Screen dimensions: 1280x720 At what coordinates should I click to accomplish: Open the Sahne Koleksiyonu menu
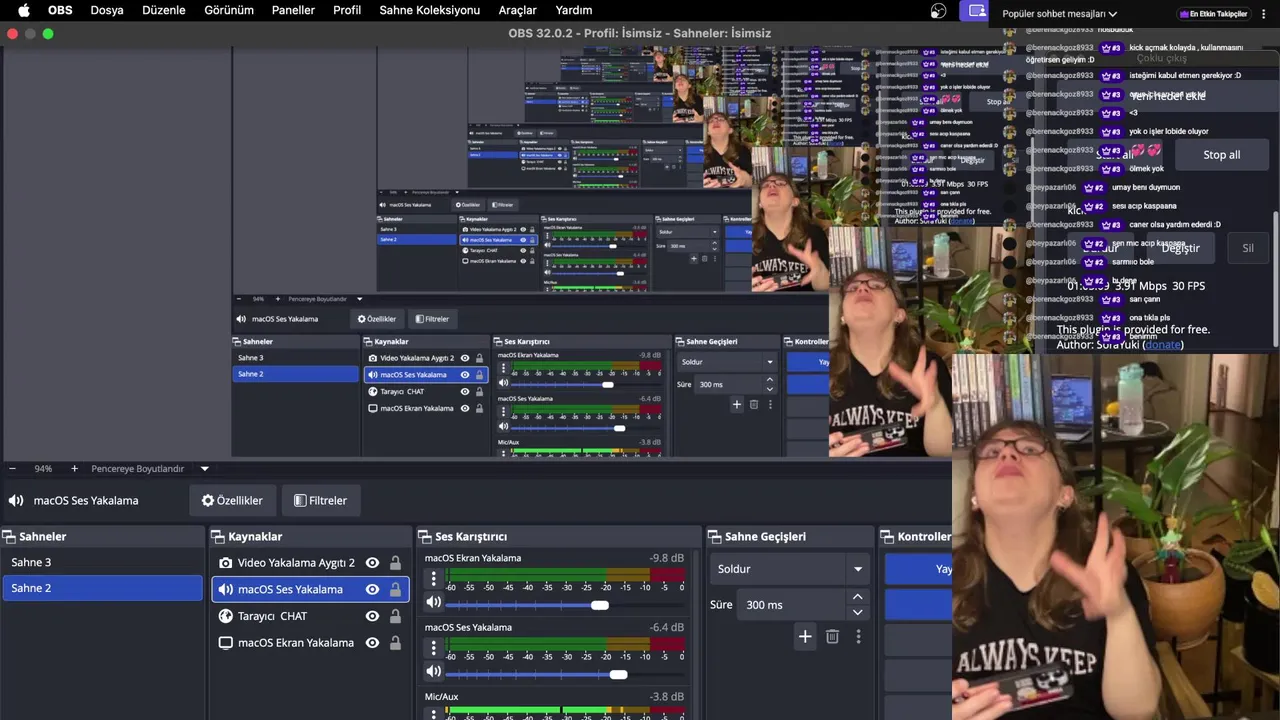[x=430, y=10]
